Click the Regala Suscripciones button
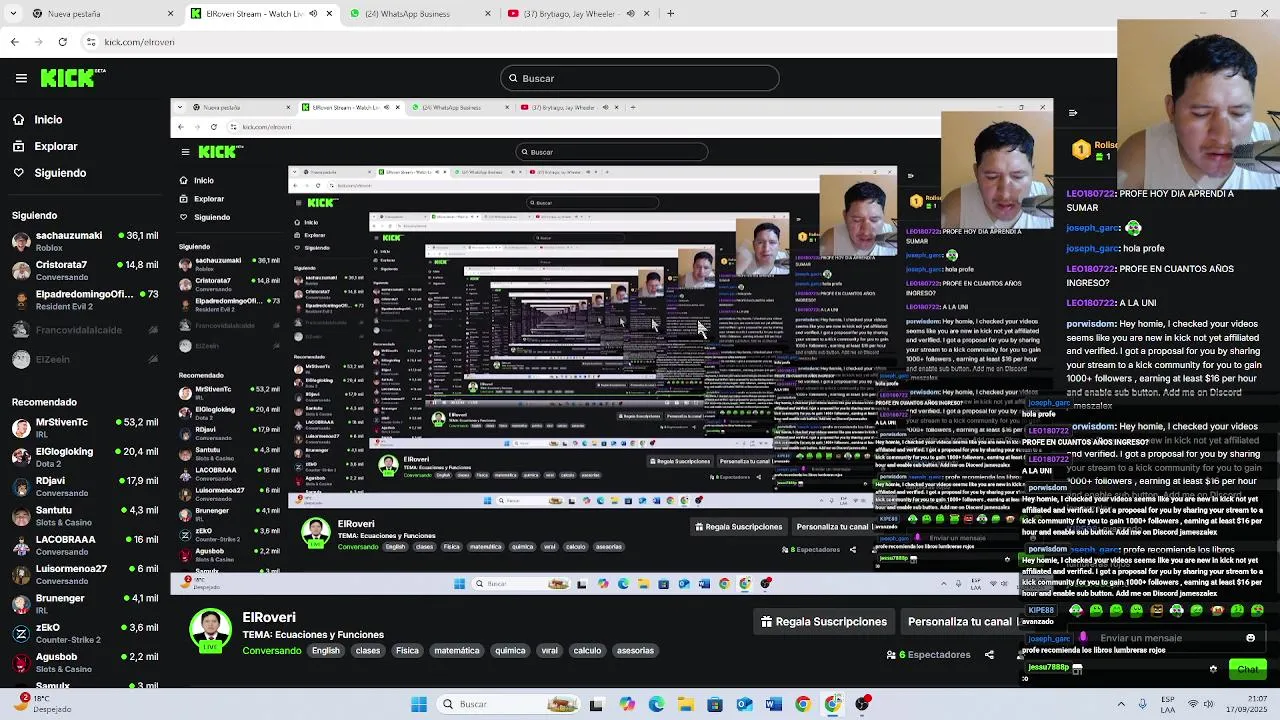The height and width of the screenshot is (720, 1280). point(823,622)
